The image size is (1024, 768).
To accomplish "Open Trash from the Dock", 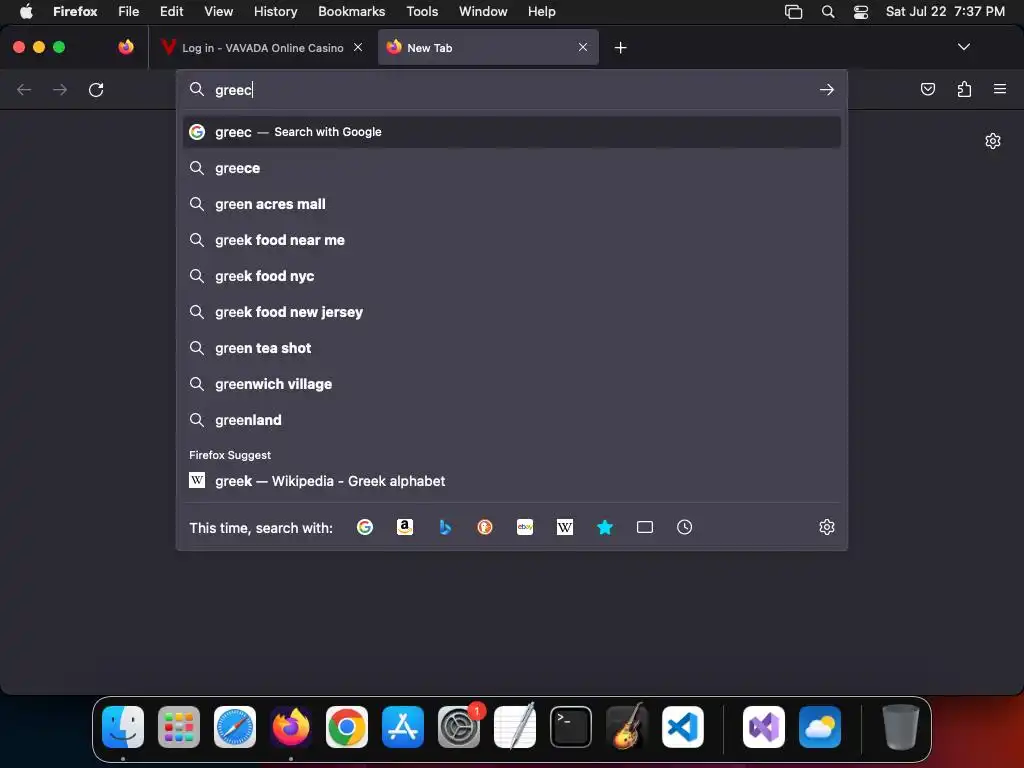I will pos(901,726).
